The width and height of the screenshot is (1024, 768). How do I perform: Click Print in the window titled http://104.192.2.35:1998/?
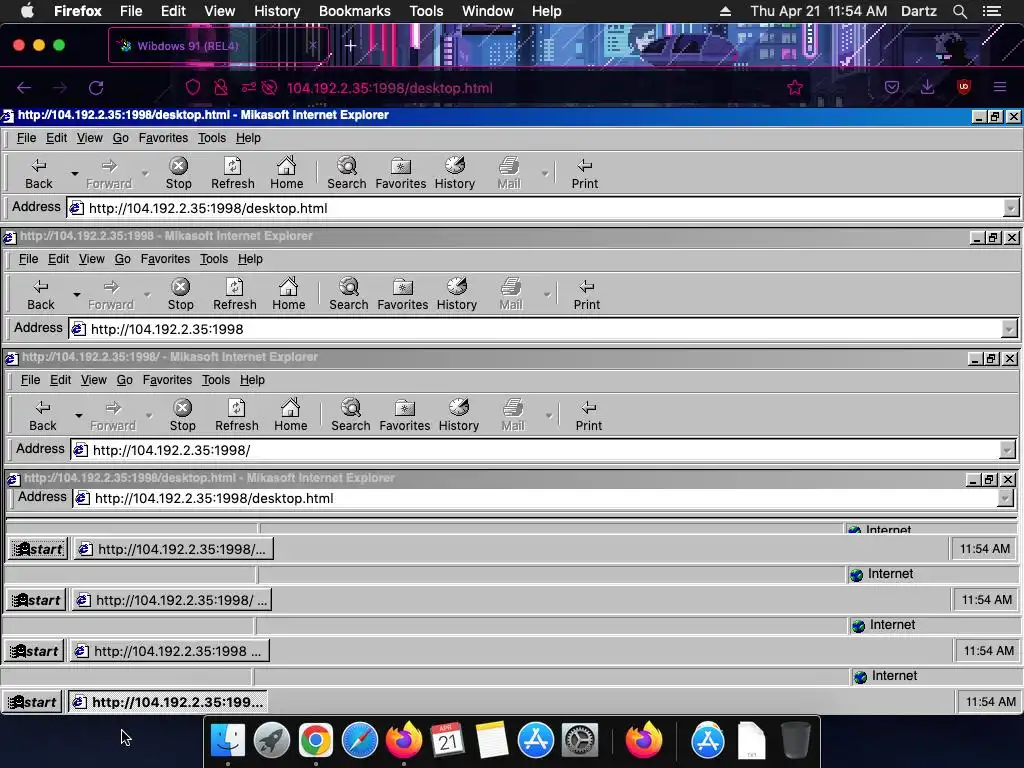point(588,415)
